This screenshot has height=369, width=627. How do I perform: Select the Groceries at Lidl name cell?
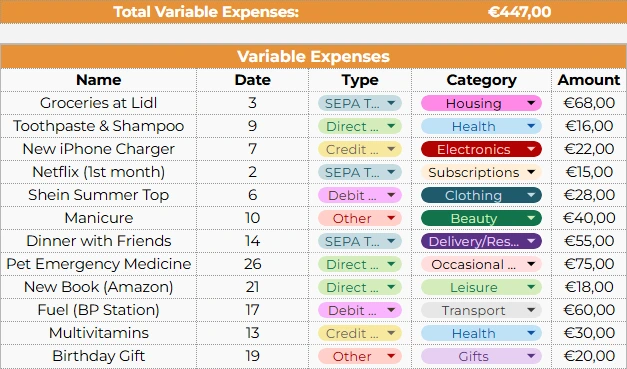(99, 103)
